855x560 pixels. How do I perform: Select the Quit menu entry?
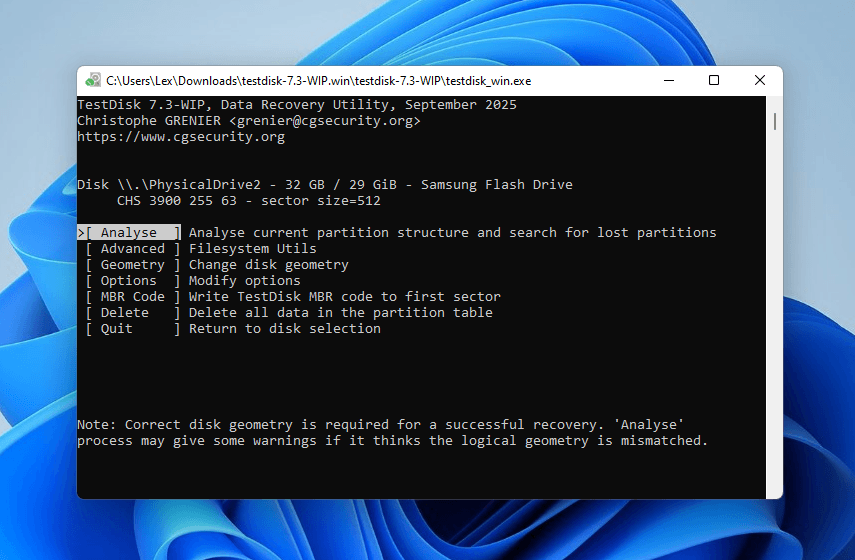pos(133,329)
